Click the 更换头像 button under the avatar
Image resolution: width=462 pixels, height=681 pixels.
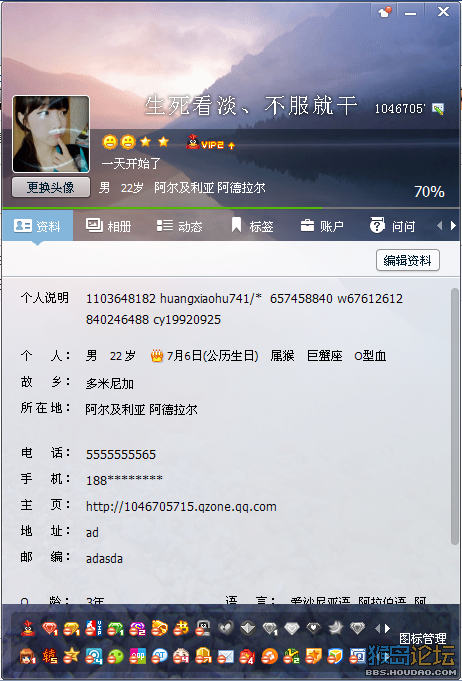51,187
